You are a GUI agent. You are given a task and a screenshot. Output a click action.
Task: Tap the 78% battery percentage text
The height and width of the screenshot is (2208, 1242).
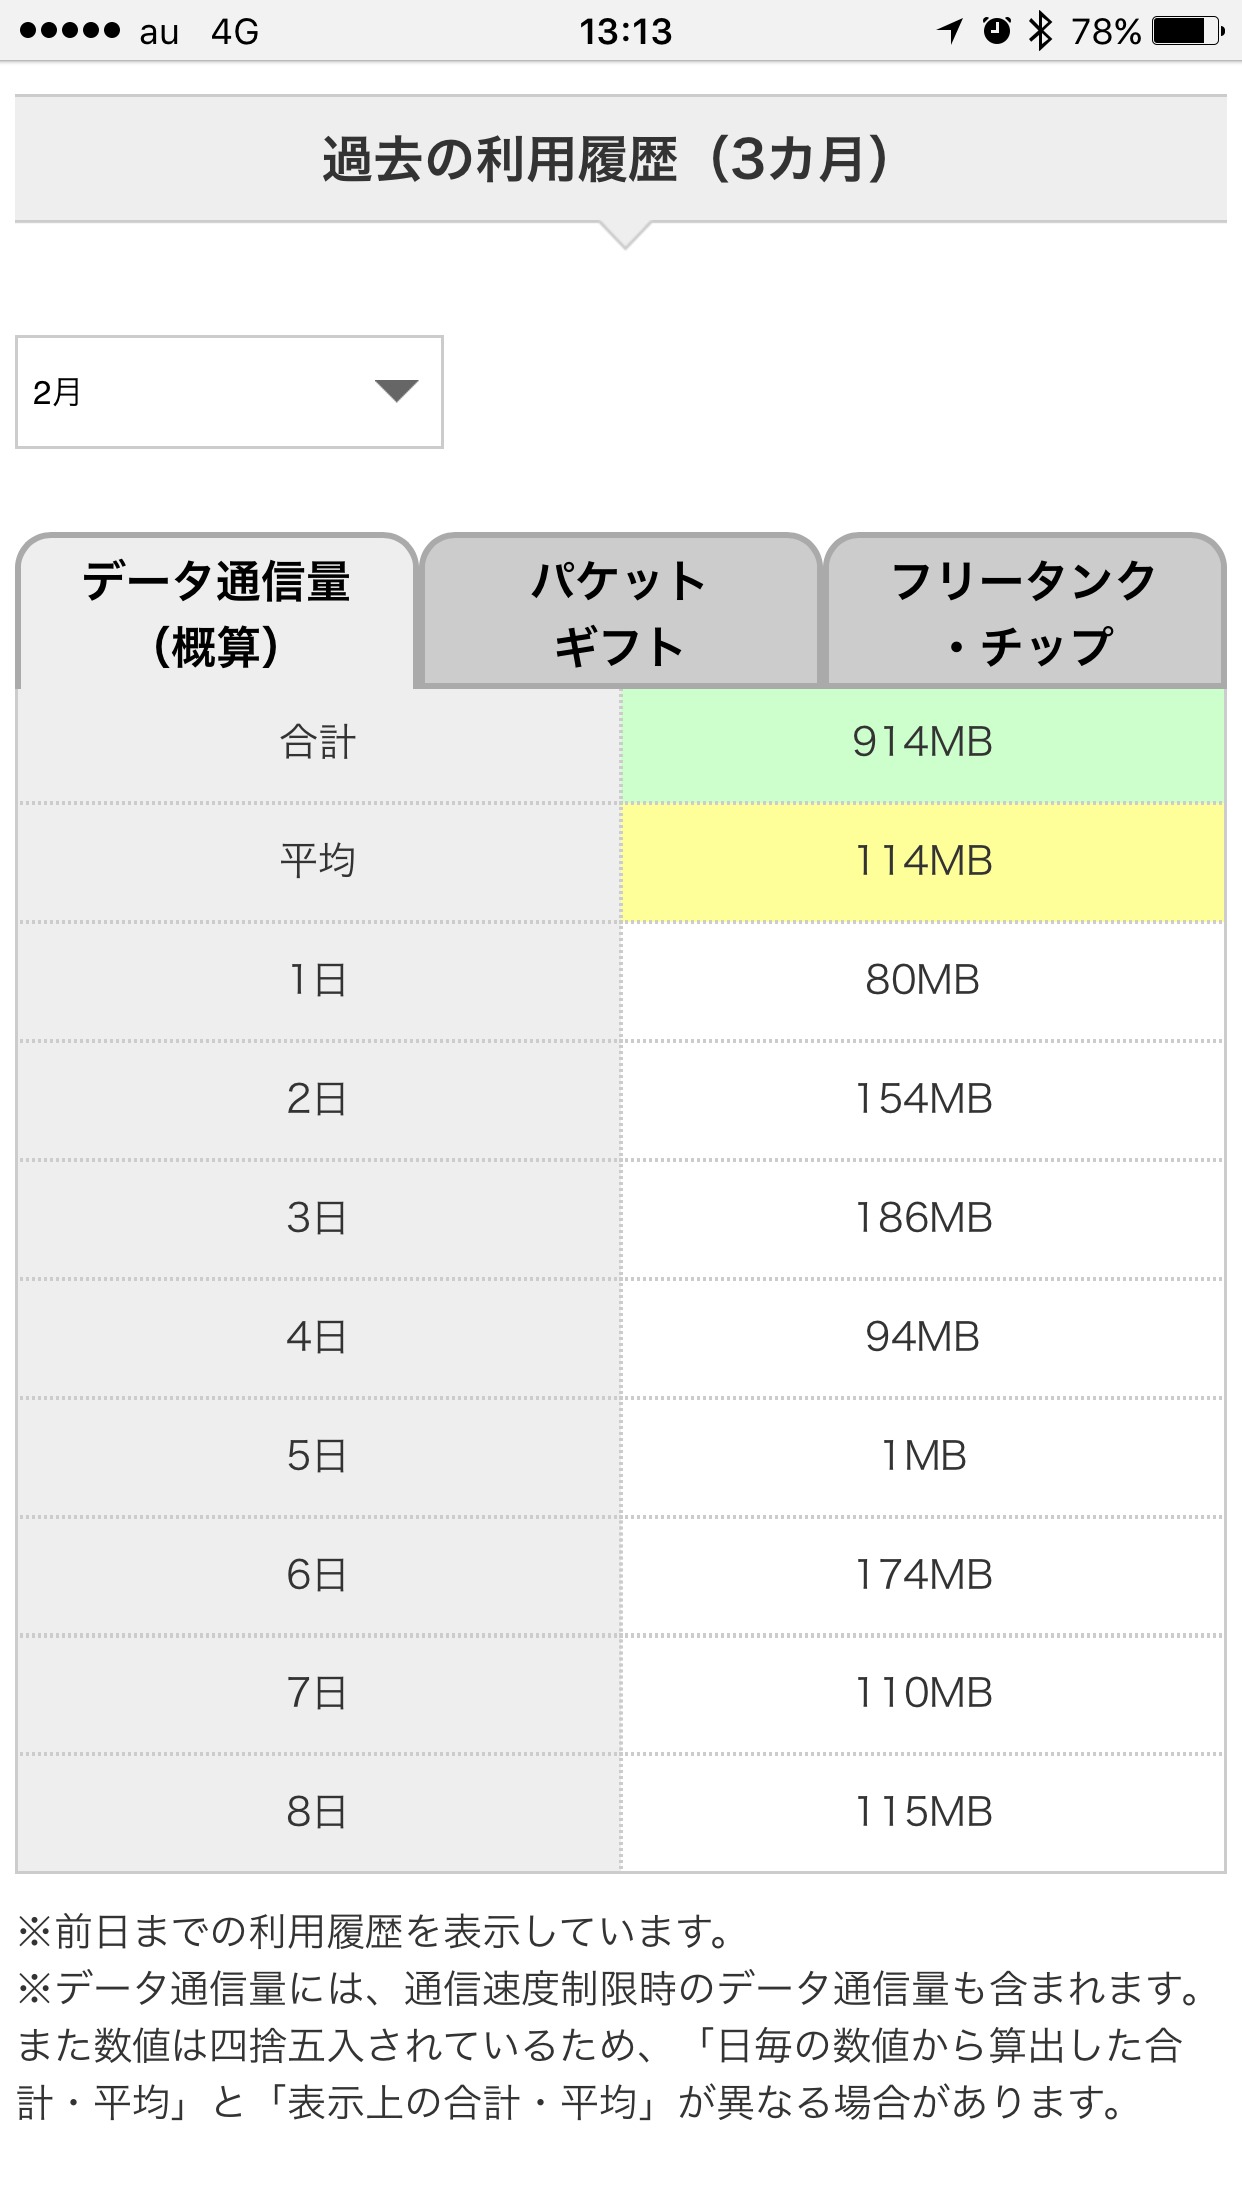tap(1106, 32)
